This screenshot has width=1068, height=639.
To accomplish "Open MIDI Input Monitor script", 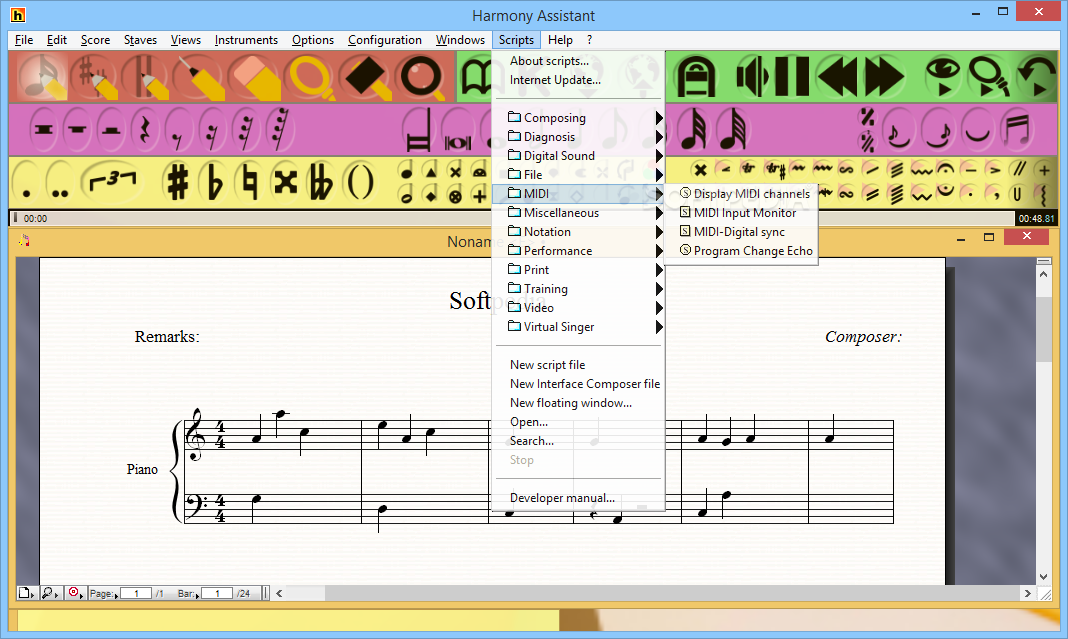I will [744, 213].
